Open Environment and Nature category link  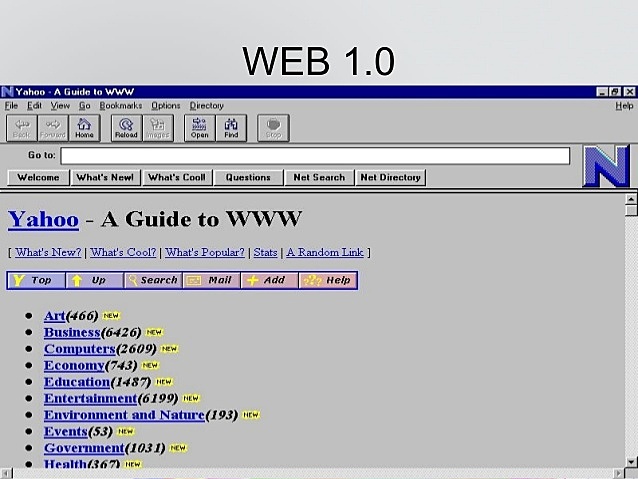click(124, 415)
